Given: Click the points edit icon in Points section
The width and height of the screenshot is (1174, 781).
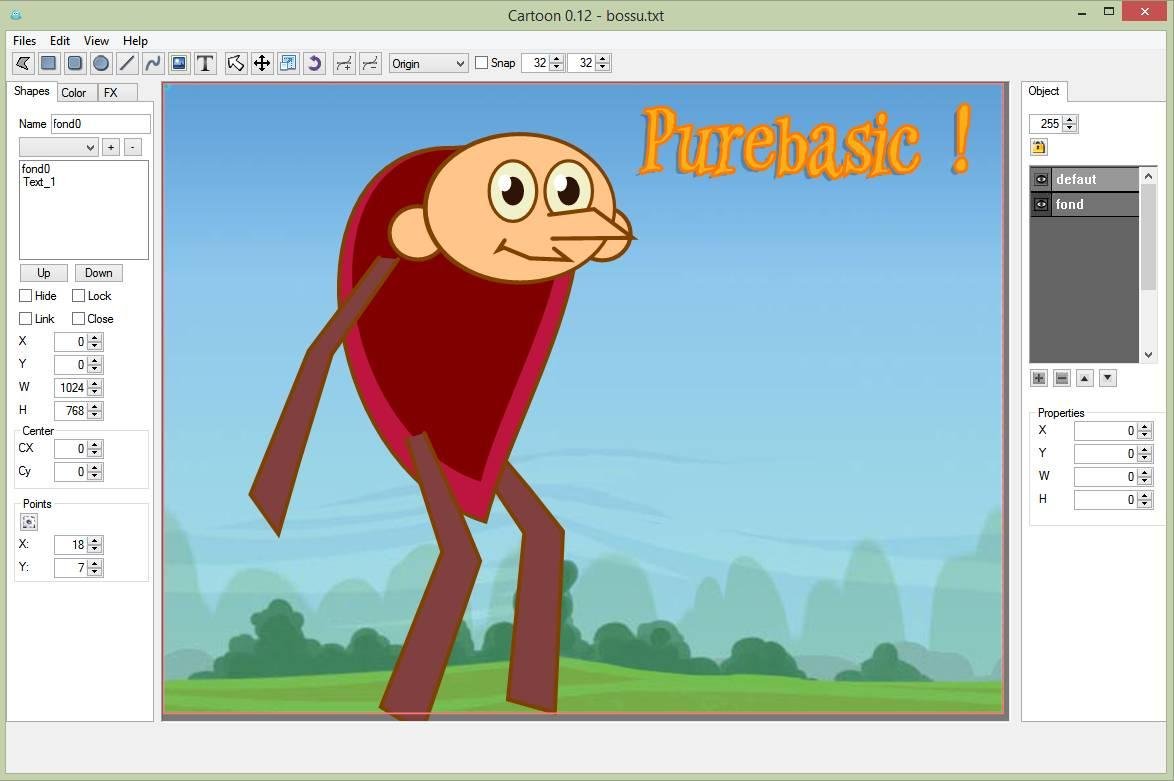Looking at the screenshot, I should point(28,521).
